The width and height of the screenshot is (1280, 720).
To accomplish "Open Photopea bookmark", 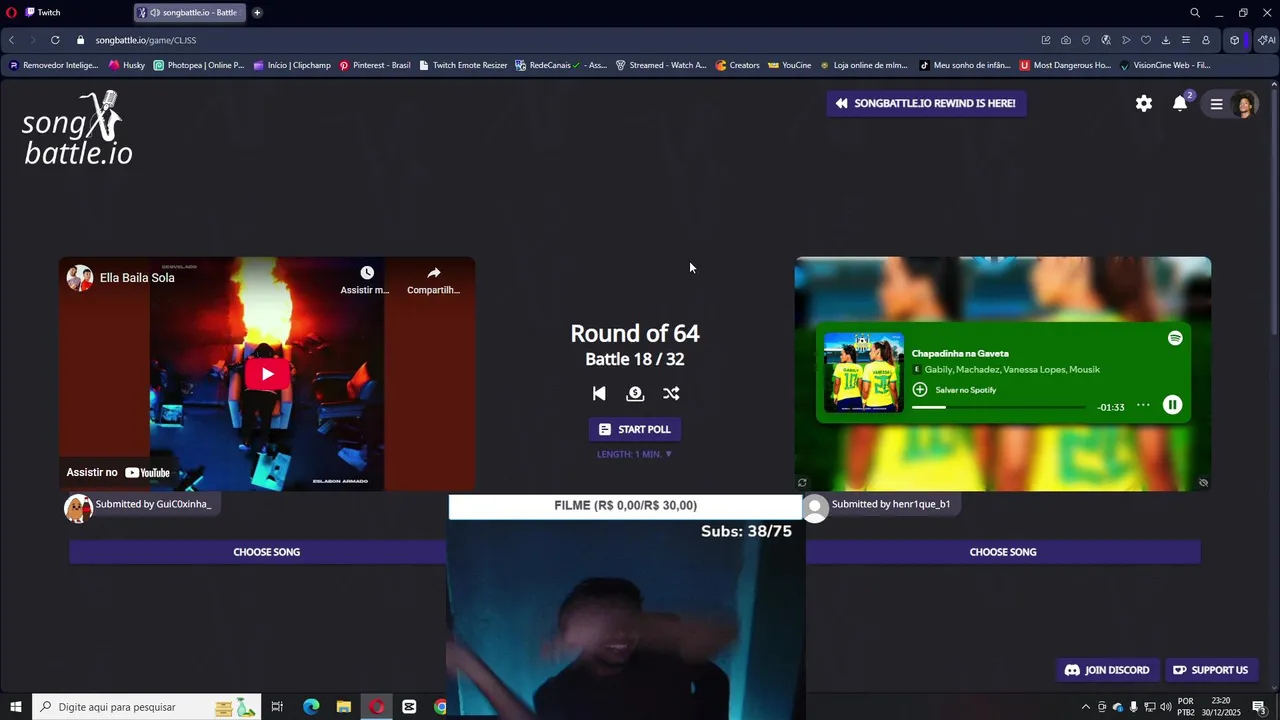I will [198, 65].
